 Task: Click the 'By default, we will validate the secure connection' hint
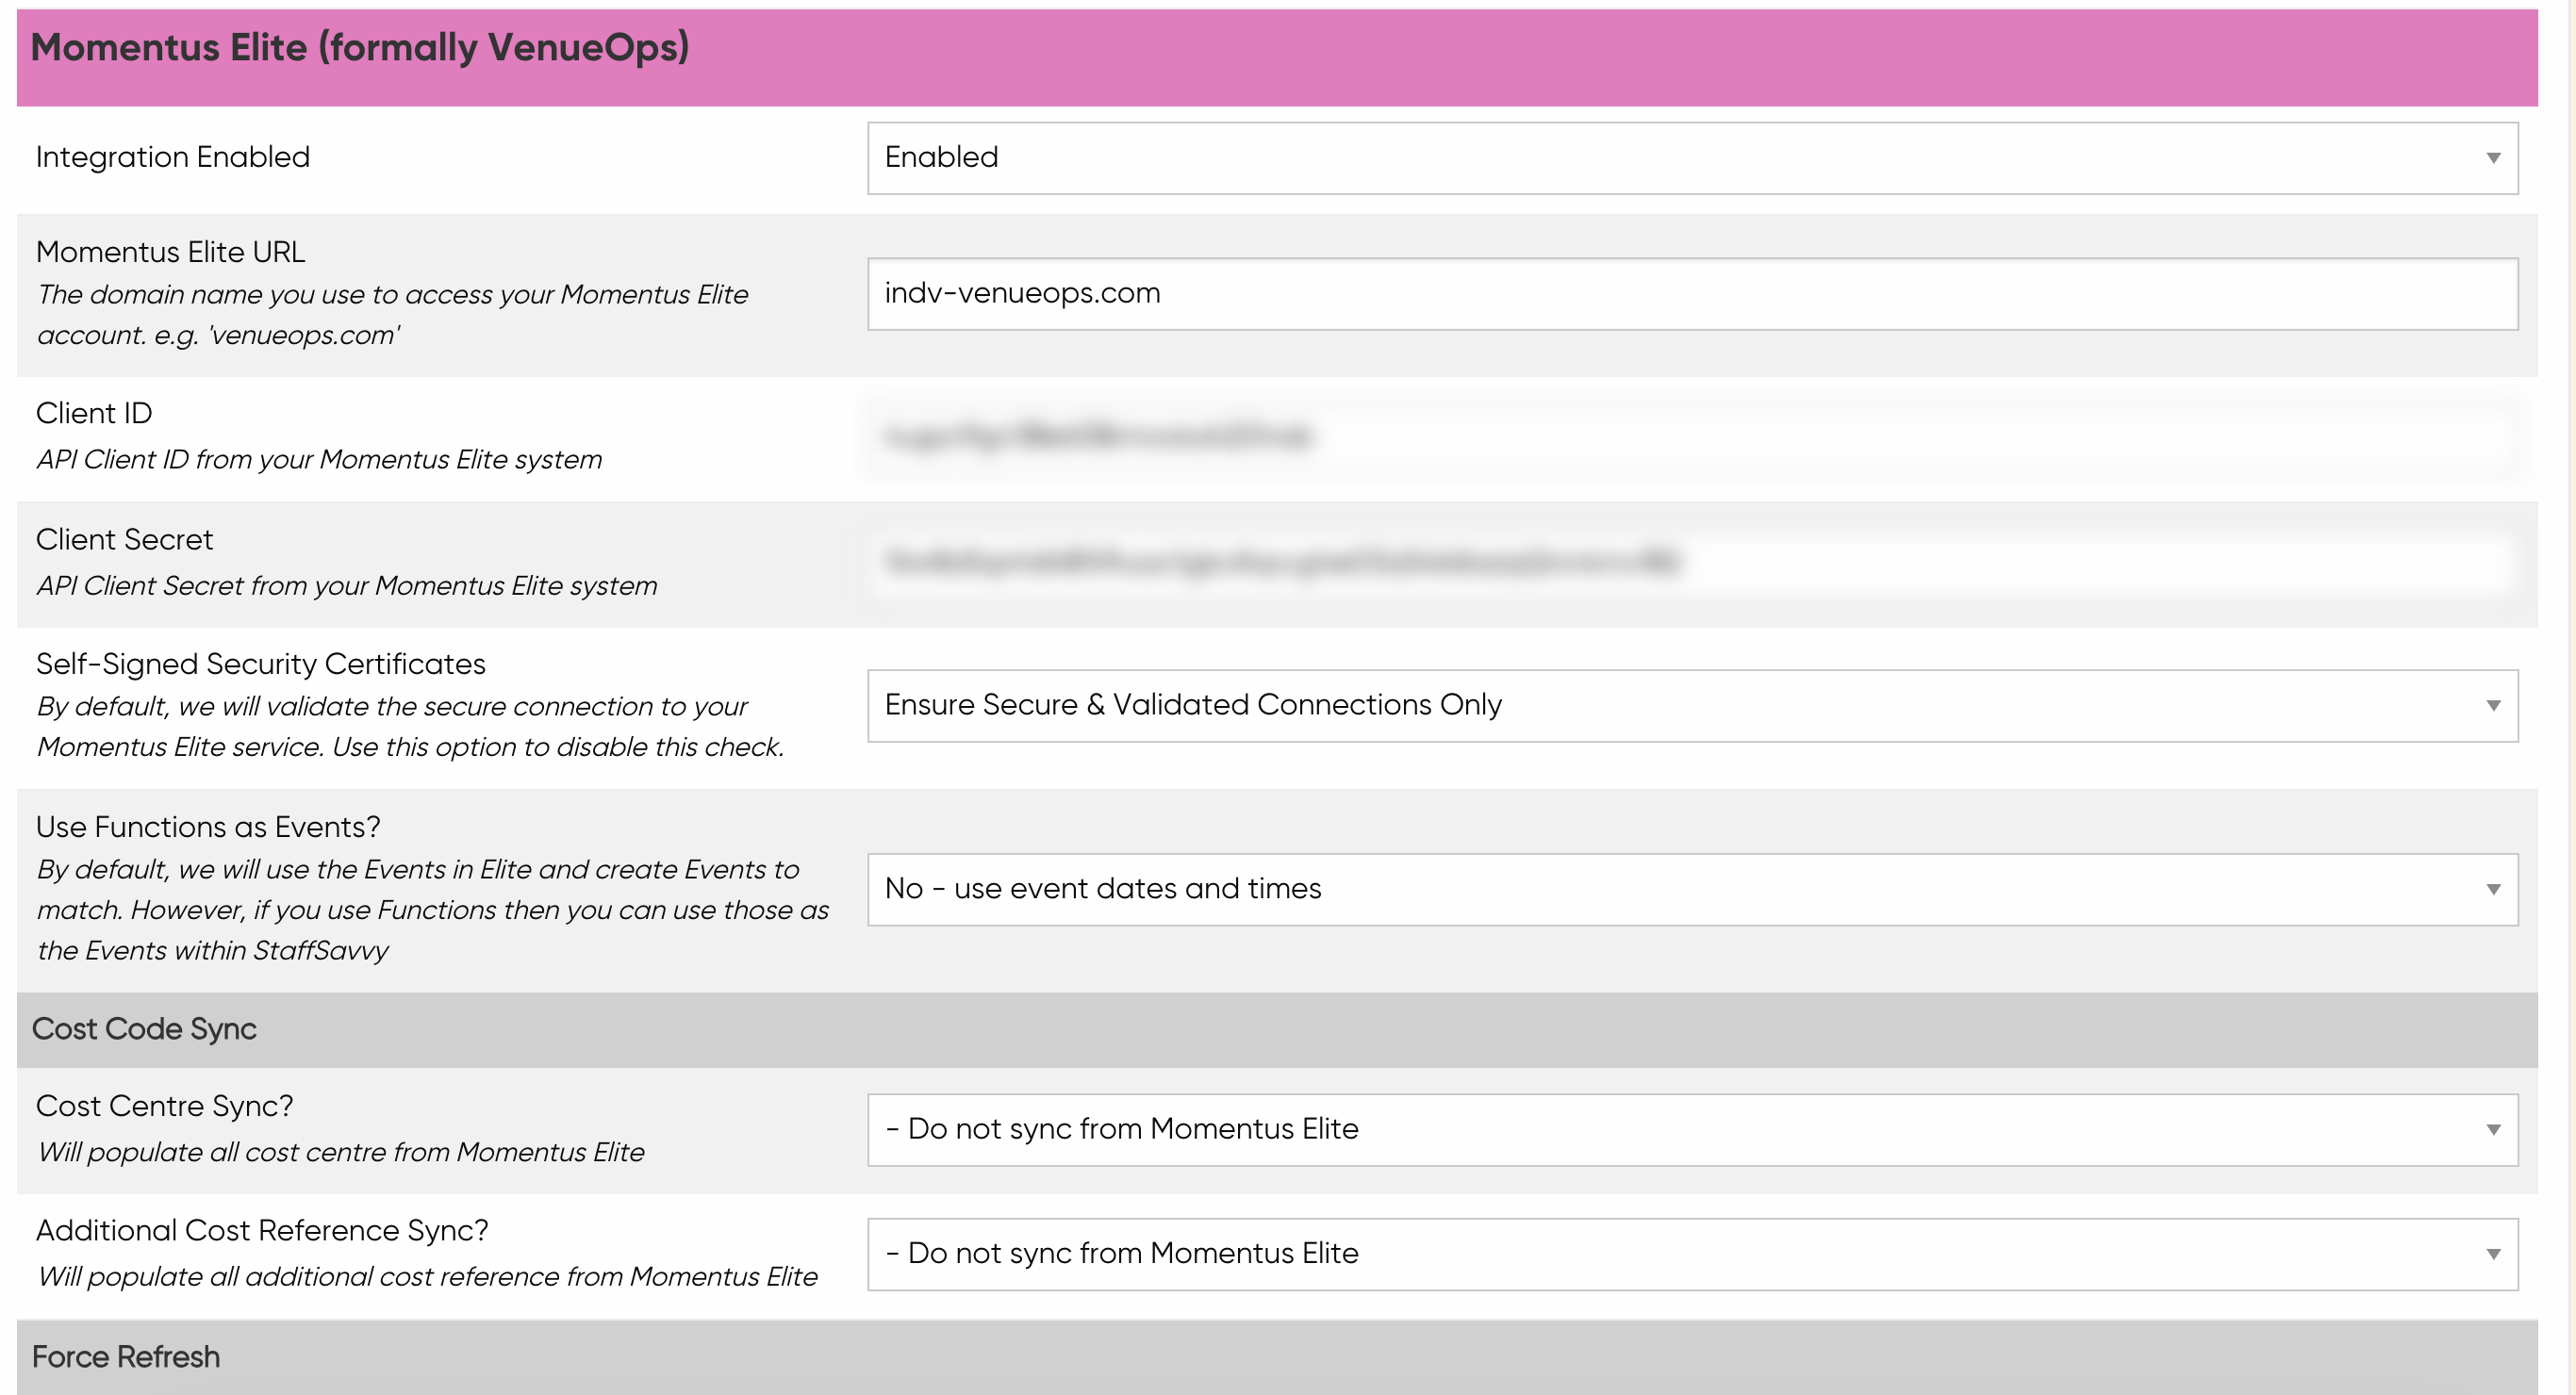click(x=410, y=727)
